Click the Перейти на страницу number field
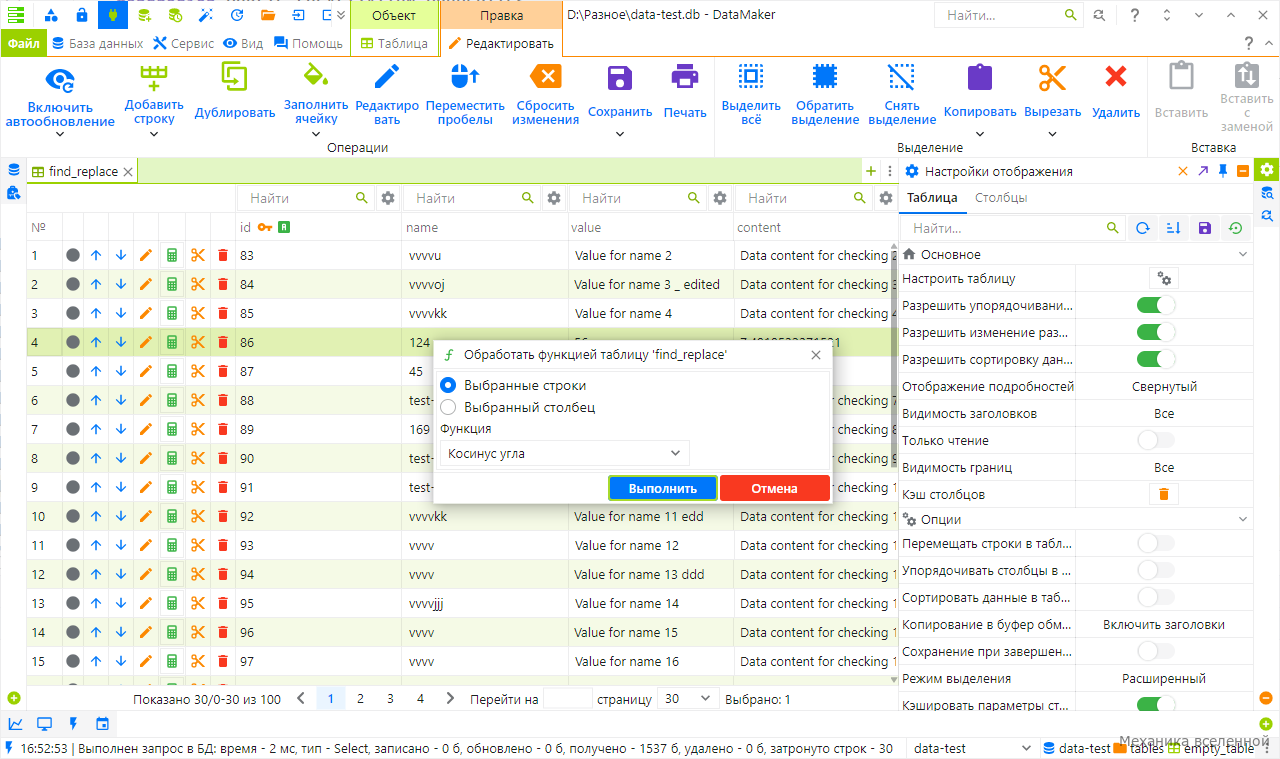Screen dimensions: 1280x759 [568, 699]
